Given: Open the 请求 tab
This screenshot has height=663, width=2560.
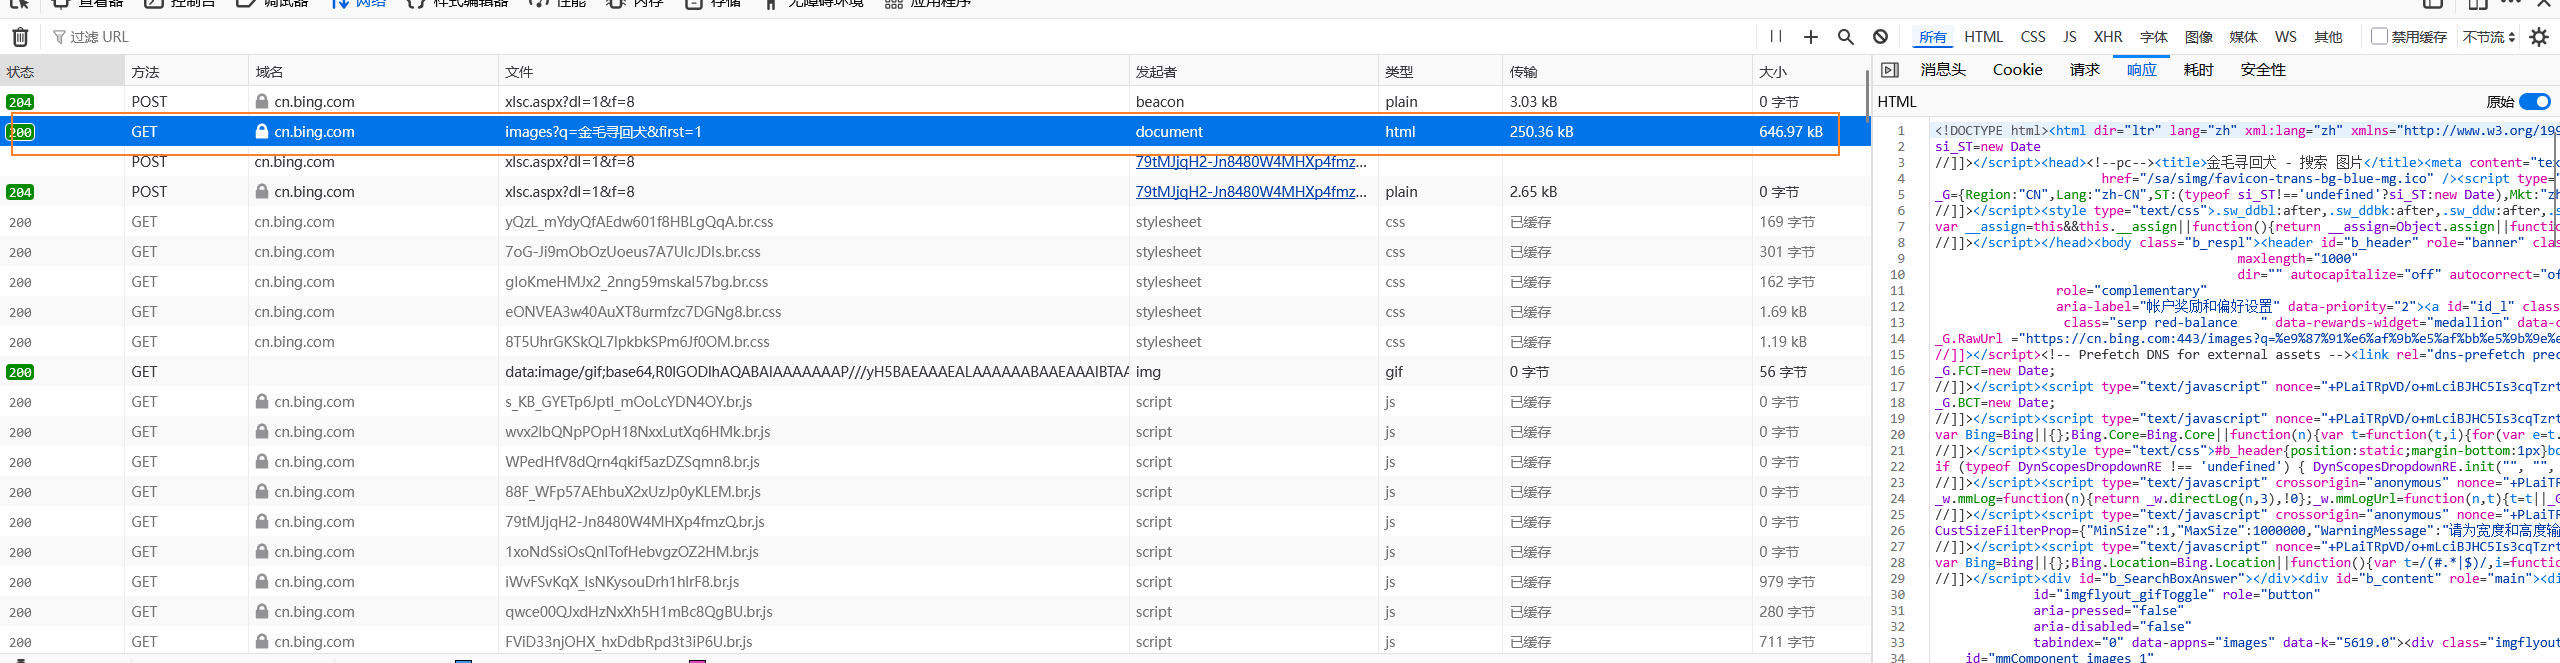Looking at the screenshot, I should coord(2085,70).
